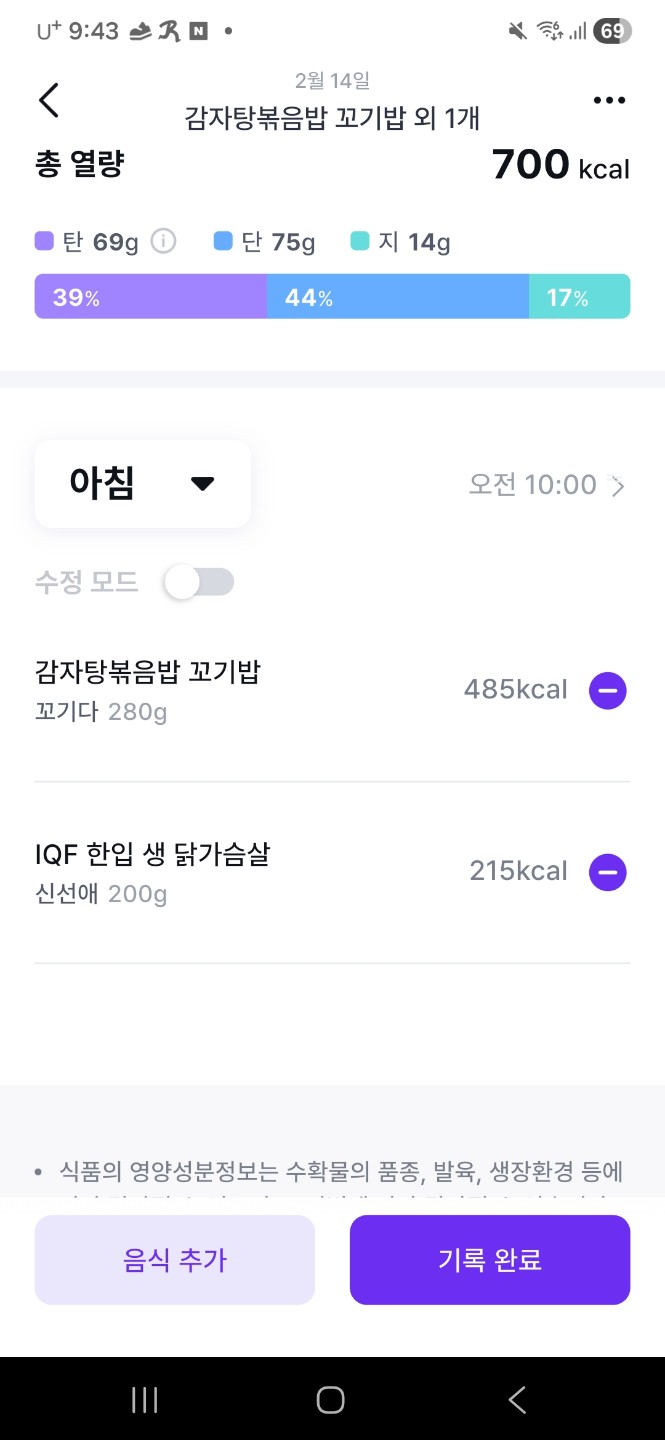Open the 아침 meal type dropdown
The height and width of the screenshot is (1440, 665).
[142, 484]
